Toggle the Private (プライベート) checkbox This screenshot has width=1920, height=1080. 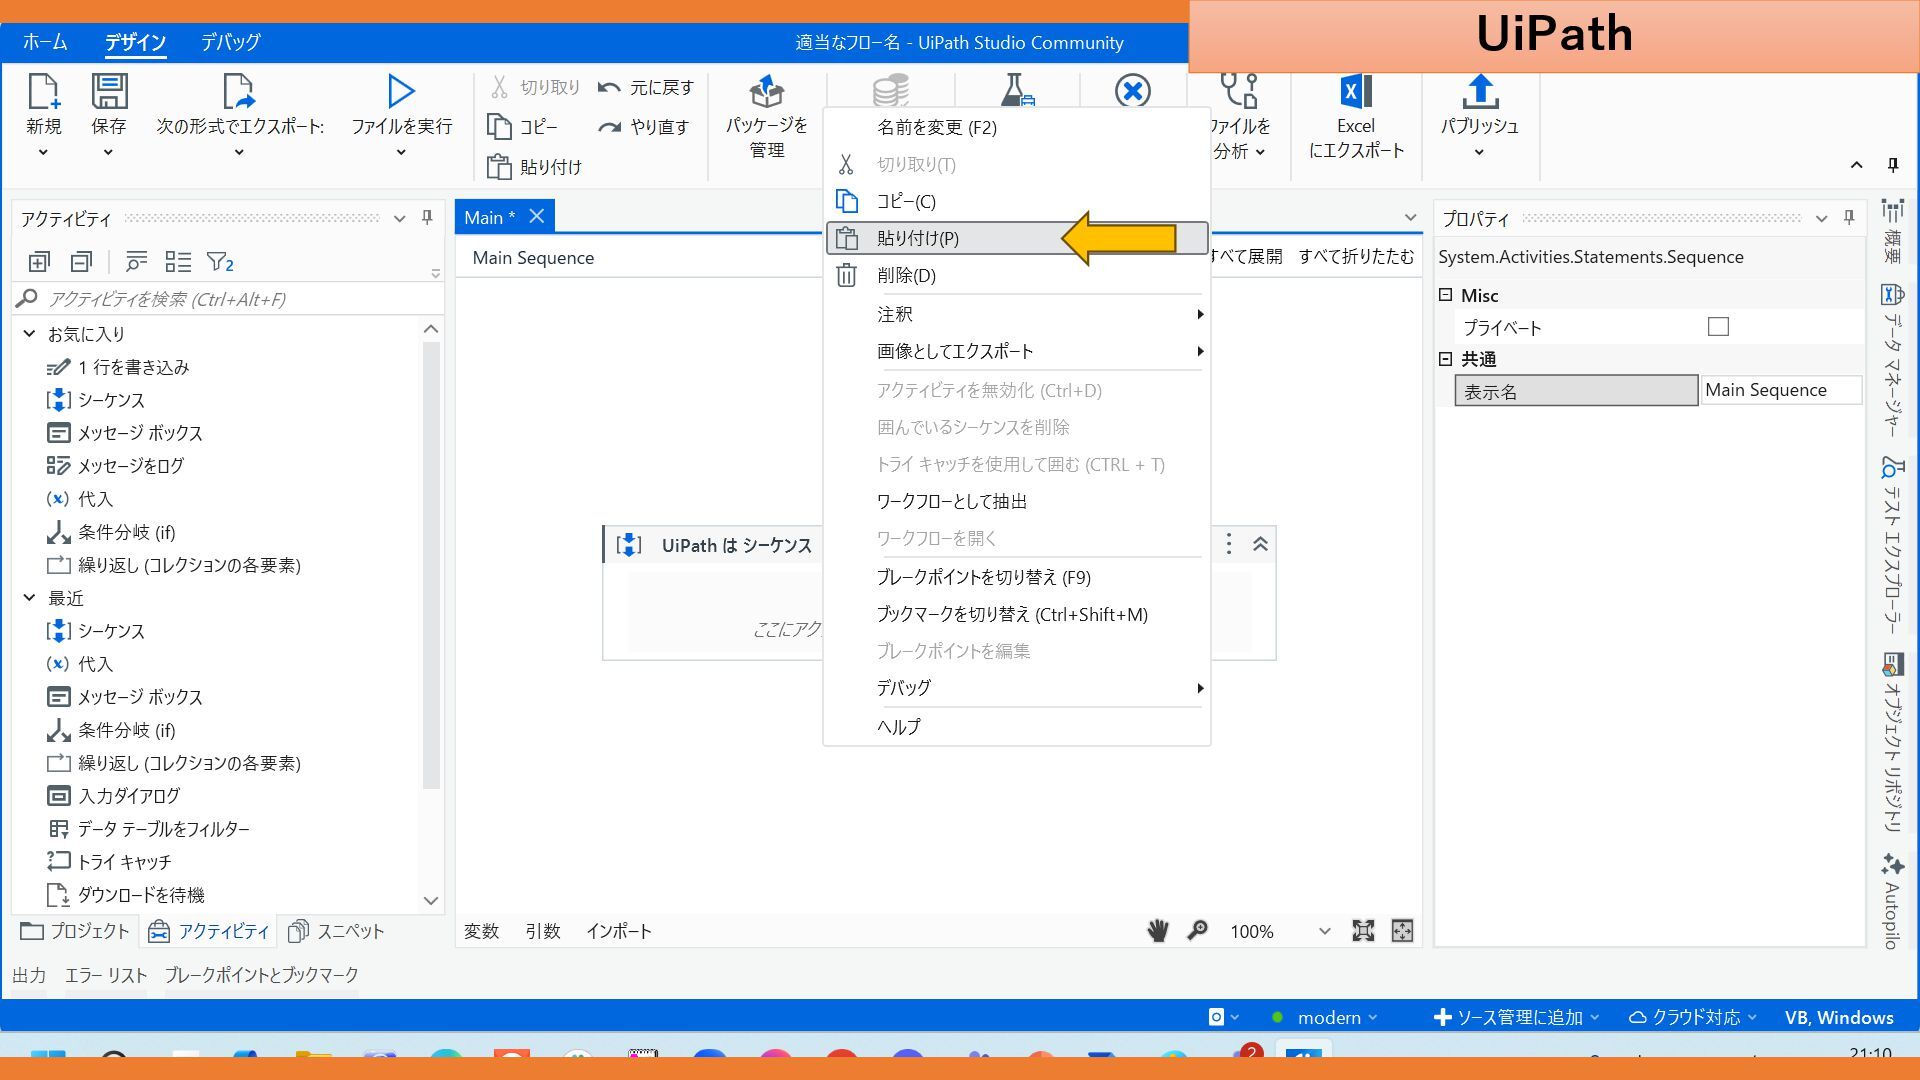(x=1717, y=327)
